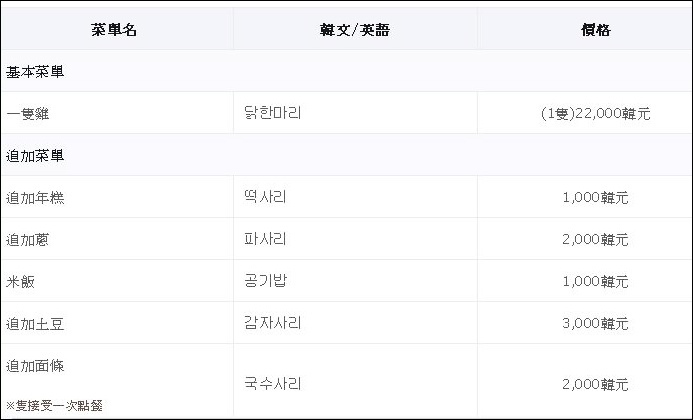Click the price in the 追加年糕 row
This screenshot has width=693, height=420.
point(595,198)
